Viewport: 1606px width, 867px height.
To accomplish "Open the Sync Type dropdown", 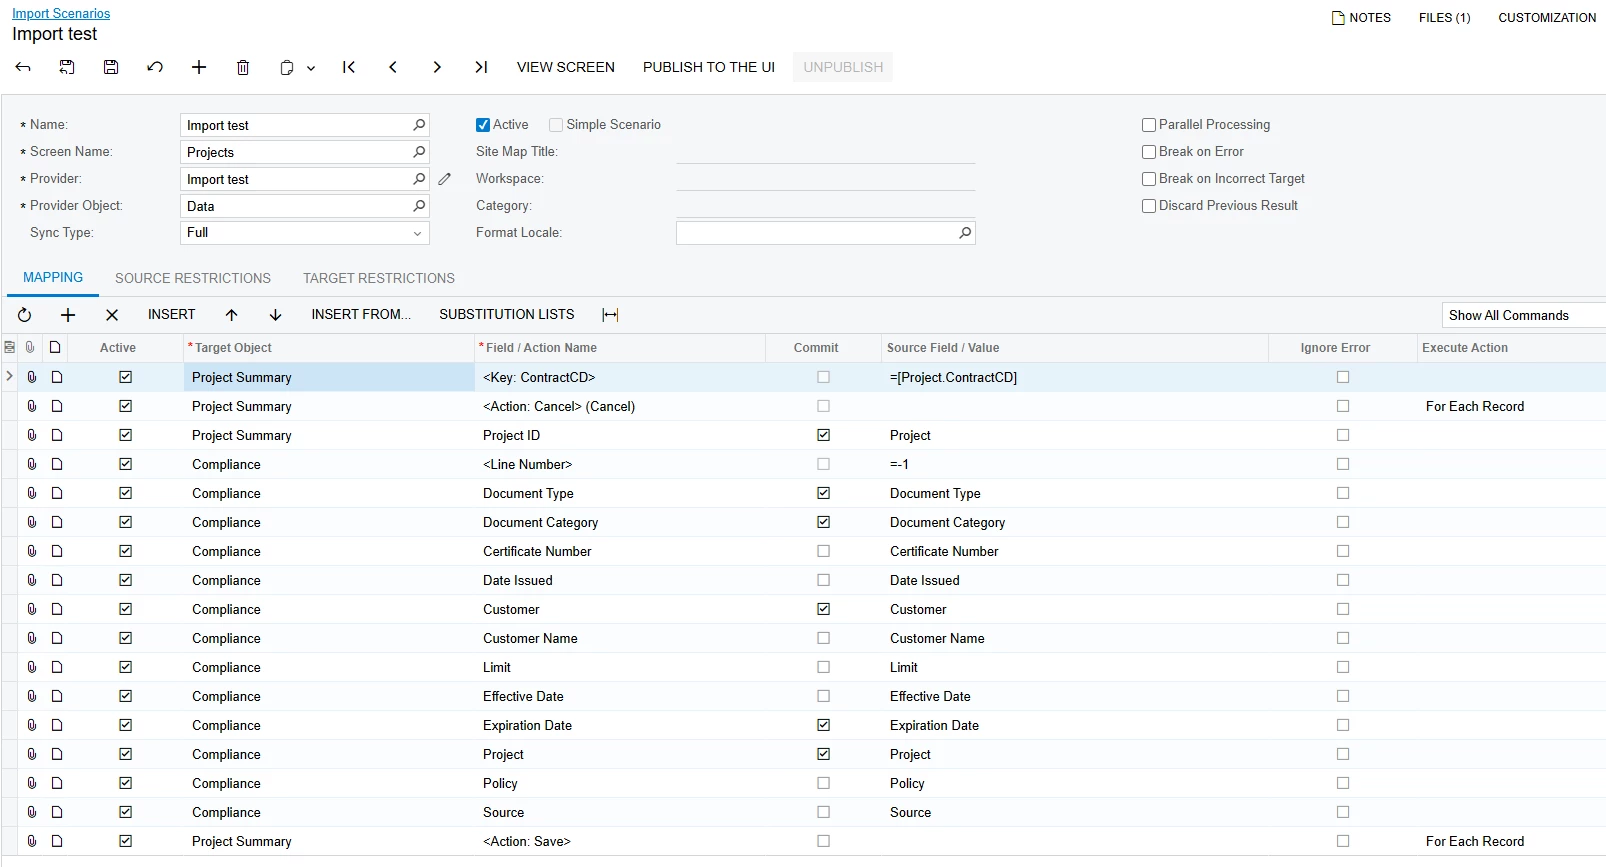I will 417,233.
